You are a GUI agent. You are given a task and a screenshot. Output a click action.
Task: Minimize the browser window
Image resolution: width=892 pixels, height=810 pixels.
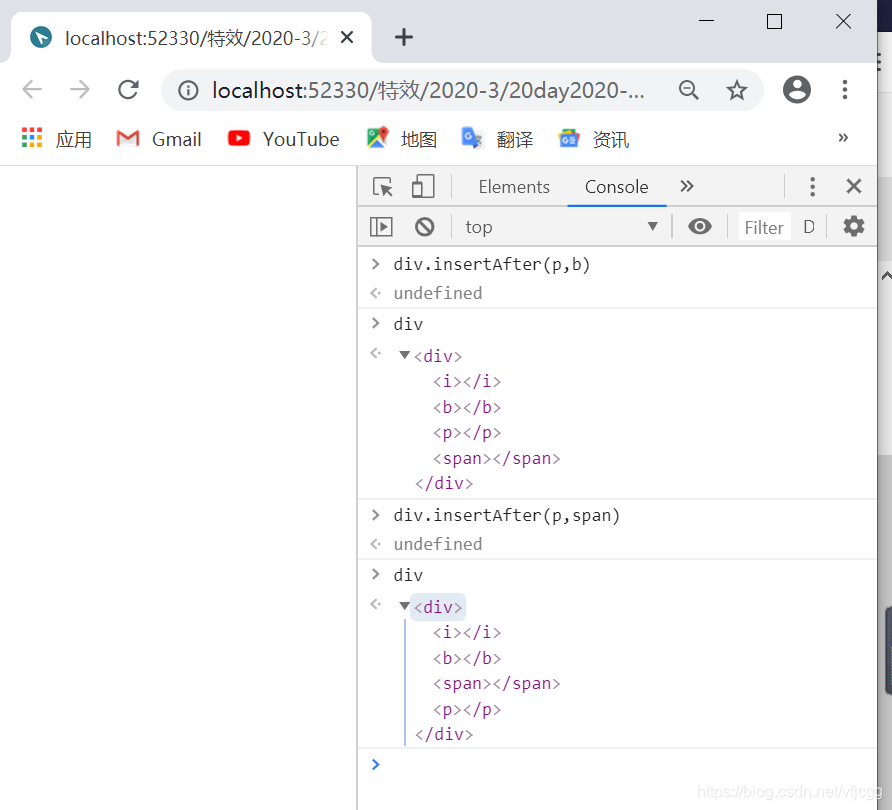(706, 22)
